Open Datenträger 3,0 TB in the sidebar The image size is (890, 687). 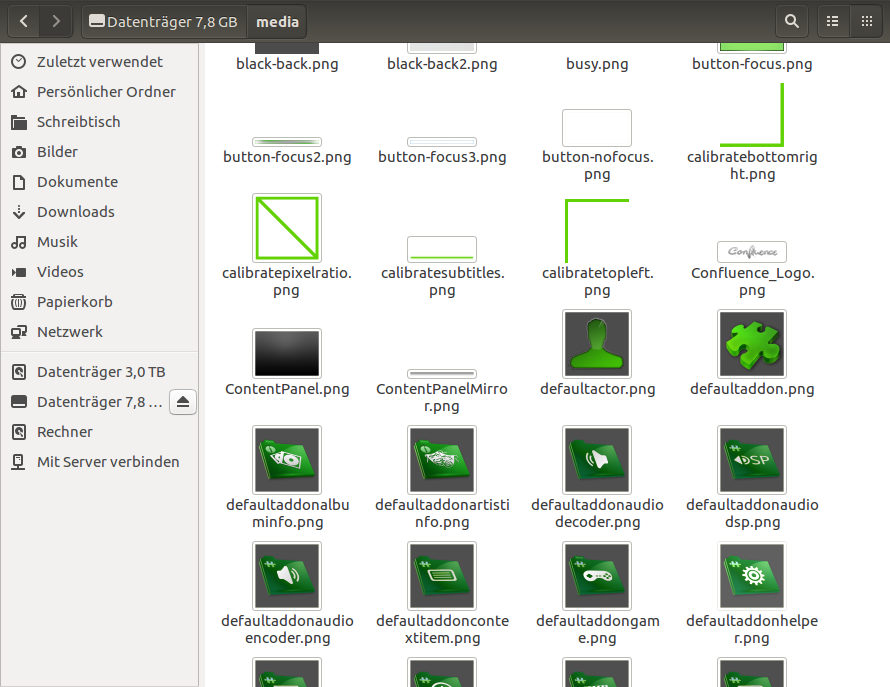pos(99,372)
